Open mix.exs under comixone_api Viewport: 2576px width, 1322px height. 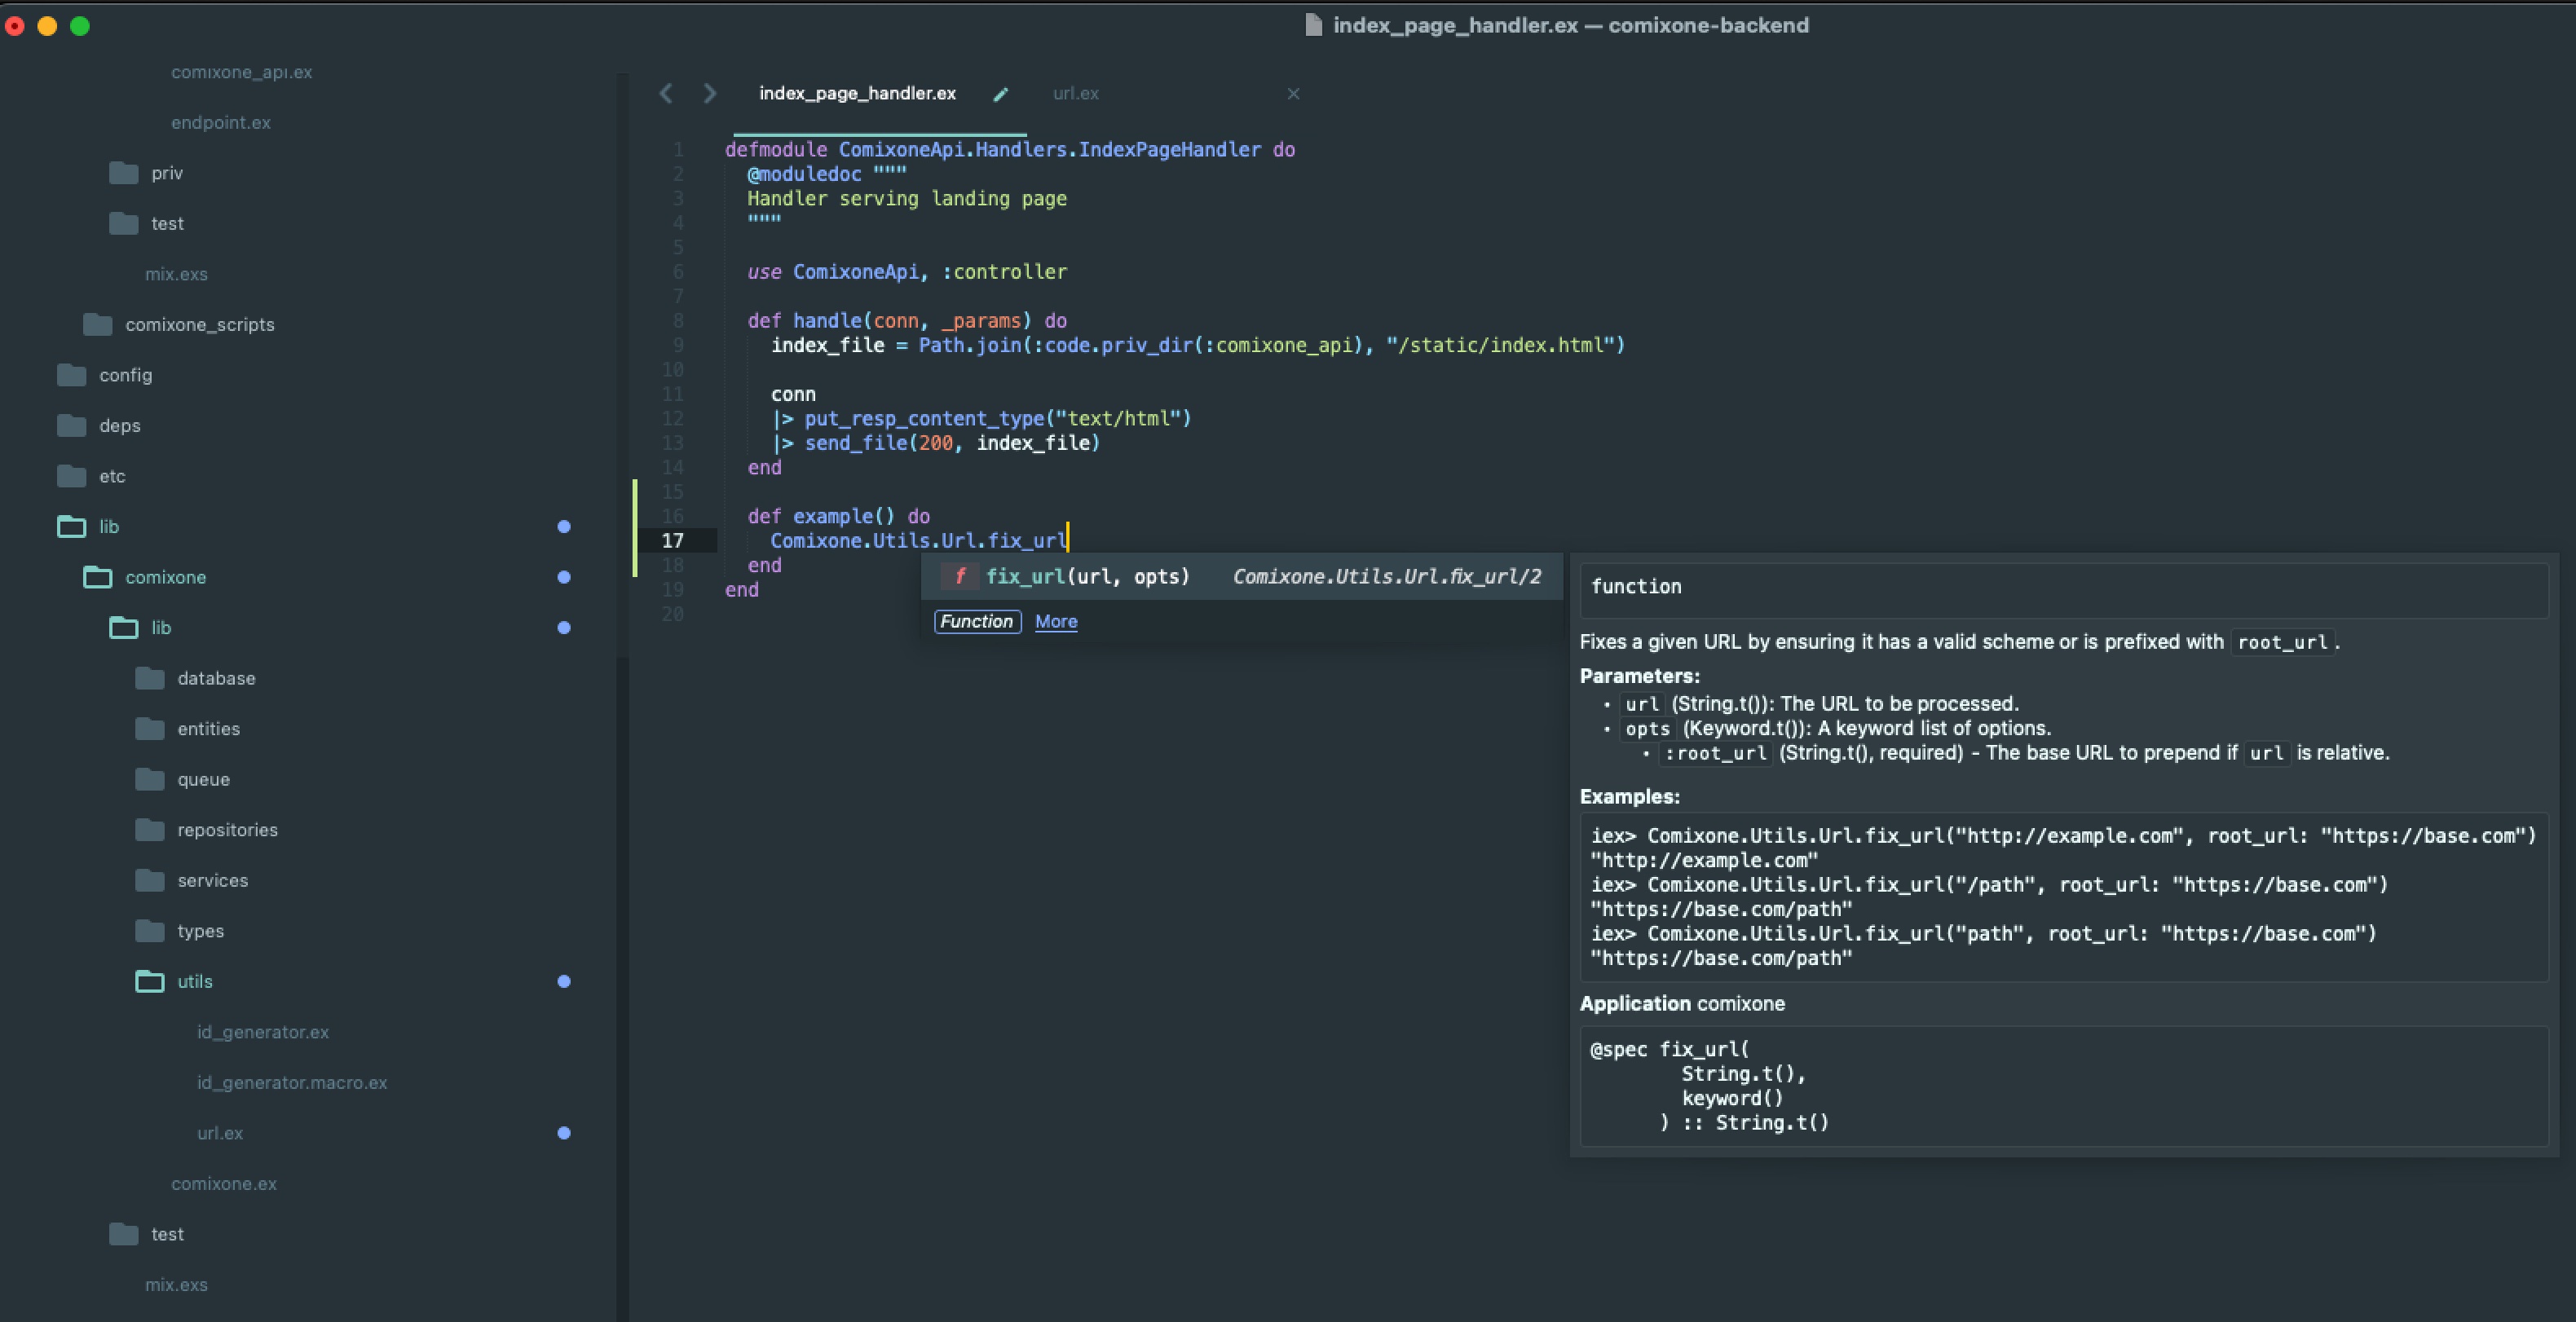tap(176, 274)
